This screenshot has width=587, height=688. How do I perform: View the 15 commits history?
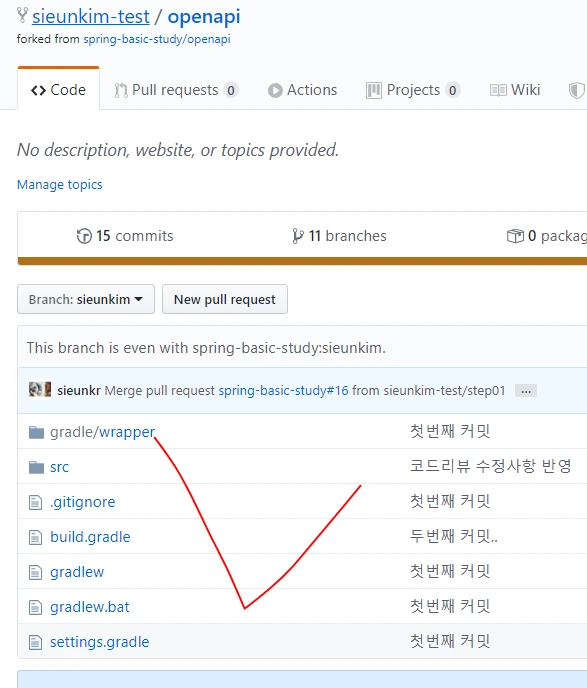[x=125, y=236]
